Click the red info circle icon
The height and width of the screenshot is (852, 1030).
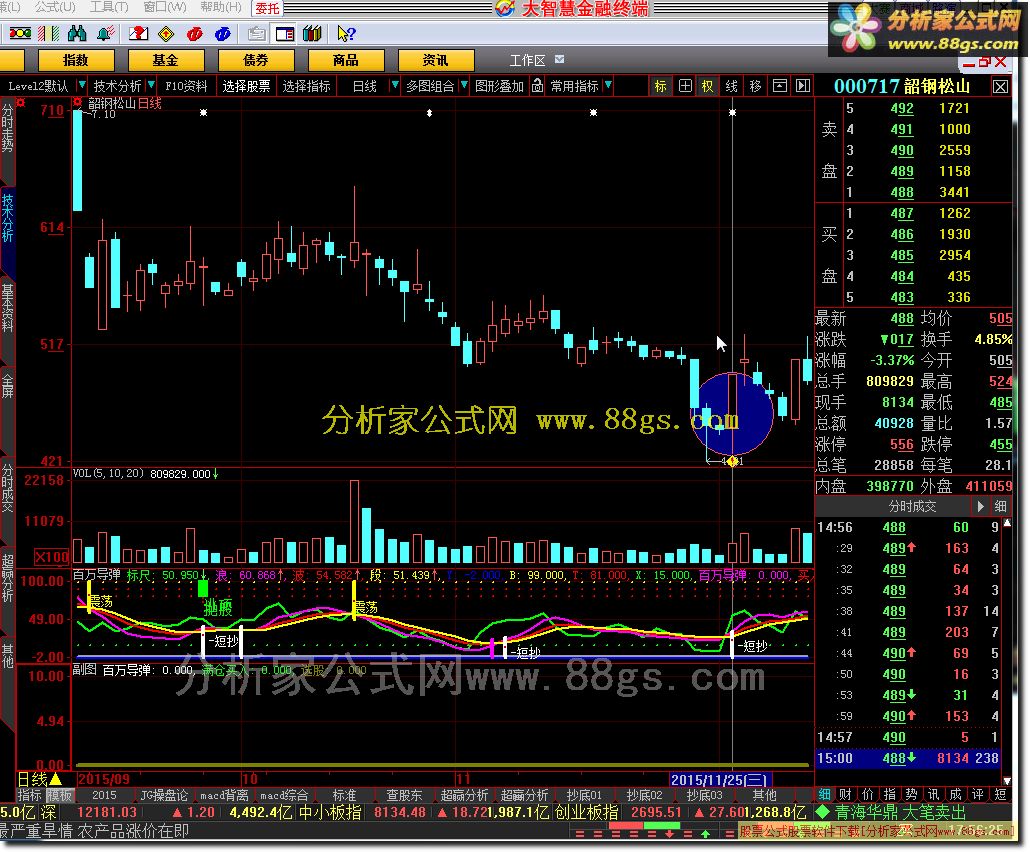pyautogui.click(x=194, y=34)
